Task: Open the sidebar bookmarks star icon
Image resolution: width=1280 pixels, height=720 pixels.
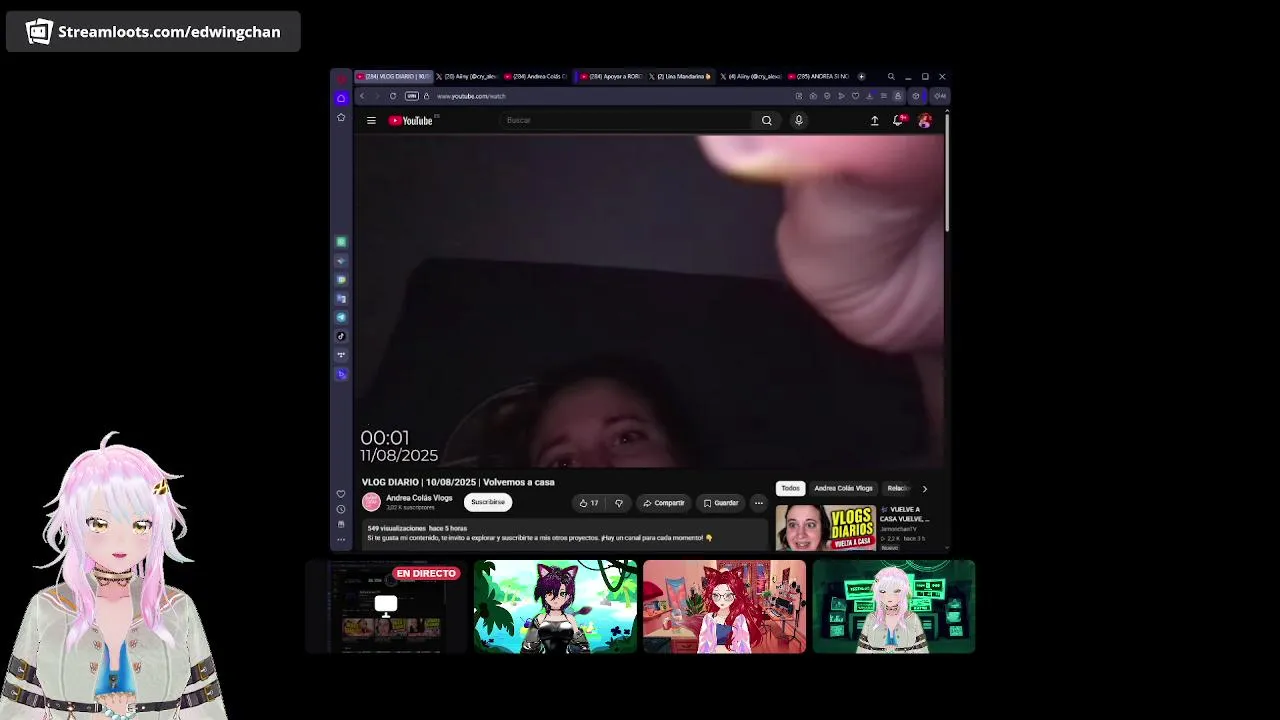Action: point(341,118)
